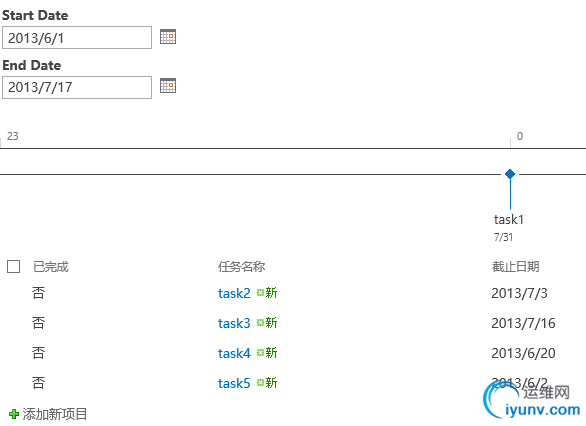This screenshot has height=426, width=586.
Task: Click the task1 label on the timeline
Action: (509, 220)
